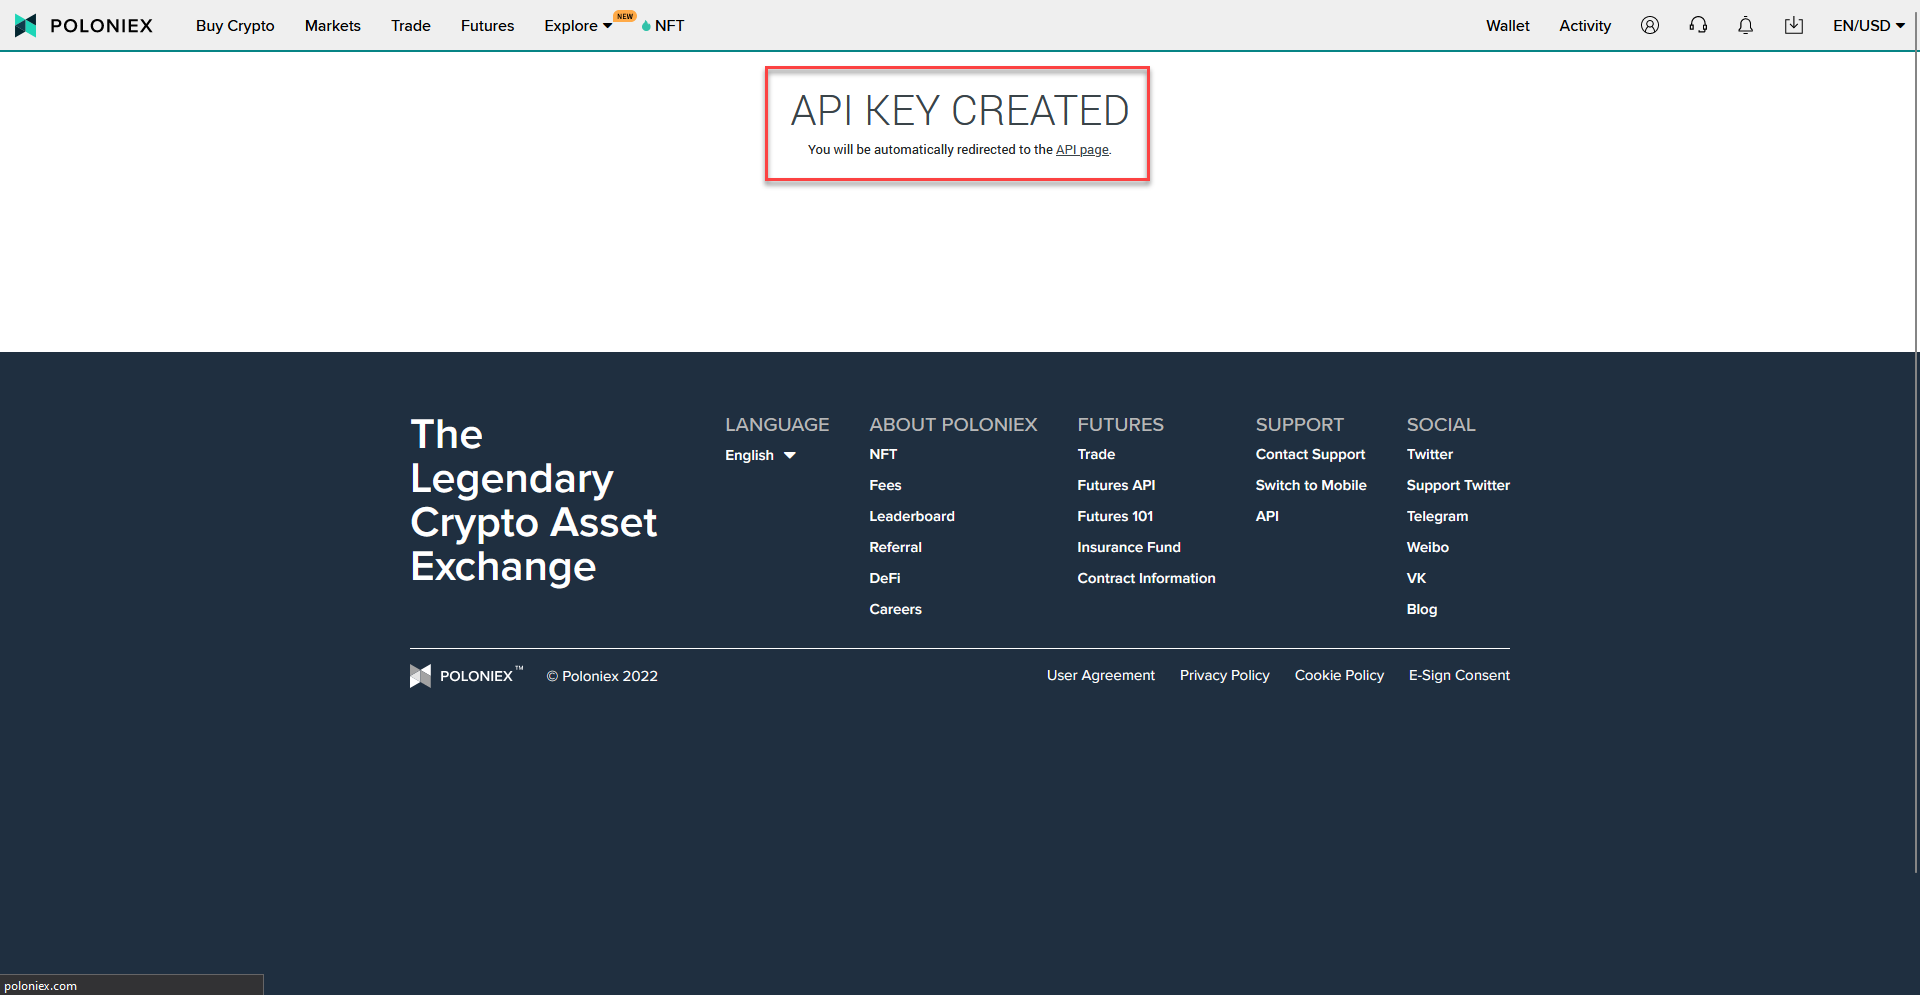This screenshot has width=1920, height=995.
Task: Click the Leaderboard link under About Poloniex
Action: coord(911,516)
